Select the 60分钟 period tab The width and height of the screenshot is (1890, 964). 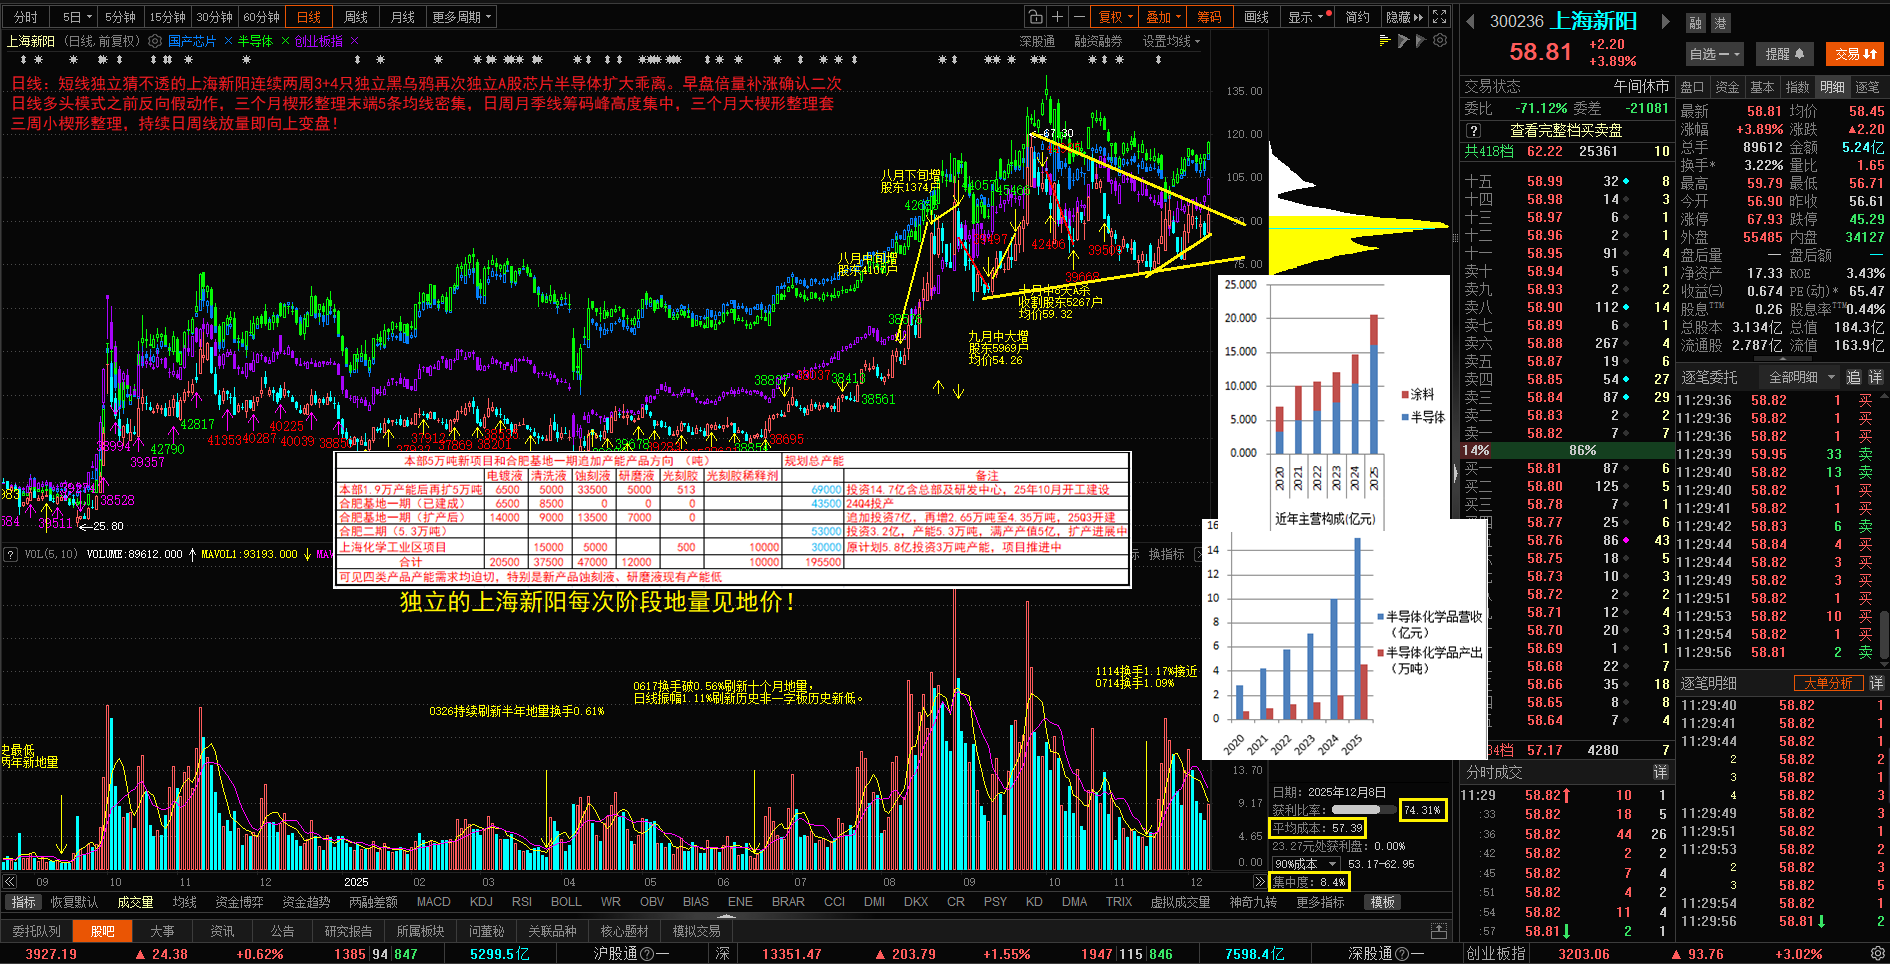pyautogui.click(x=261, y=17)
